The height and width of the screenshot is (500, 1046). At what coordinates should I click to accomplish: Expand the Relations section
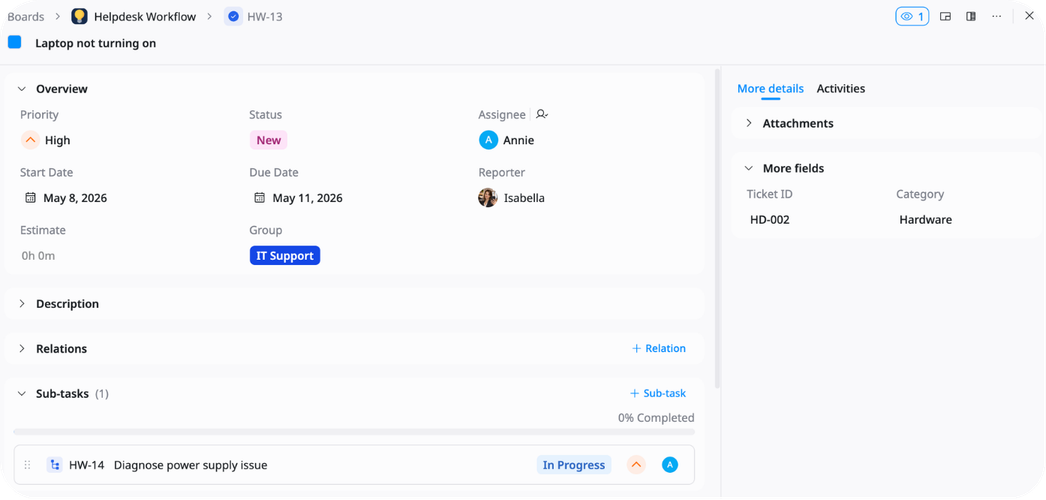pos(22,349)
